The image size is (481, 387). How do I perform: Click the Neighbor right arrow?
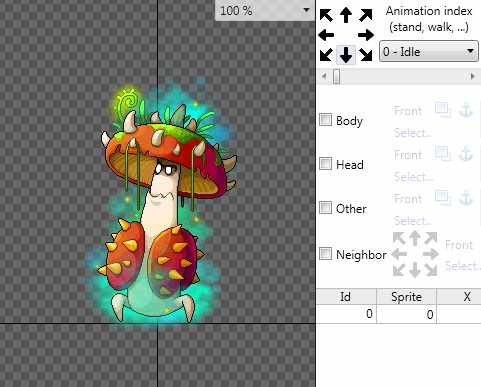[x=431, y=254]
